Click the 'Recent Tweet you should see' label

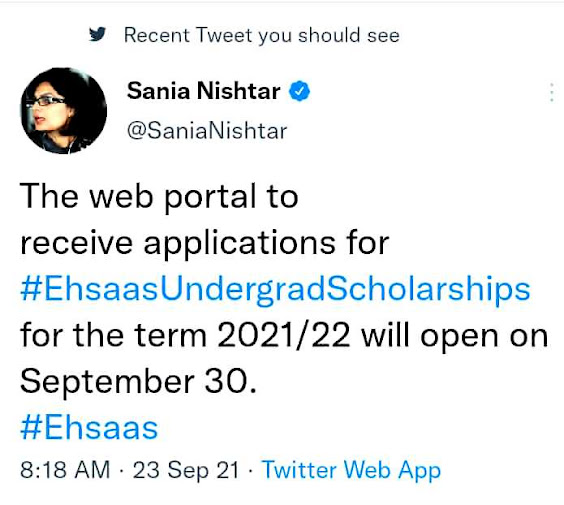click(262, 36)
